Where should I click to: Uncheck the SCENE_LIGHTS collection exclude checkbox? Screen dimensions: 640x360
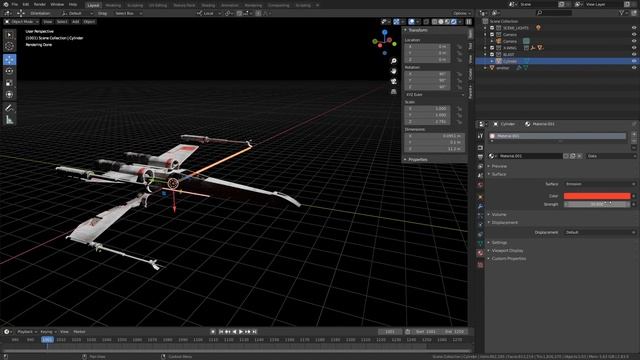click(x=492, y=28)
